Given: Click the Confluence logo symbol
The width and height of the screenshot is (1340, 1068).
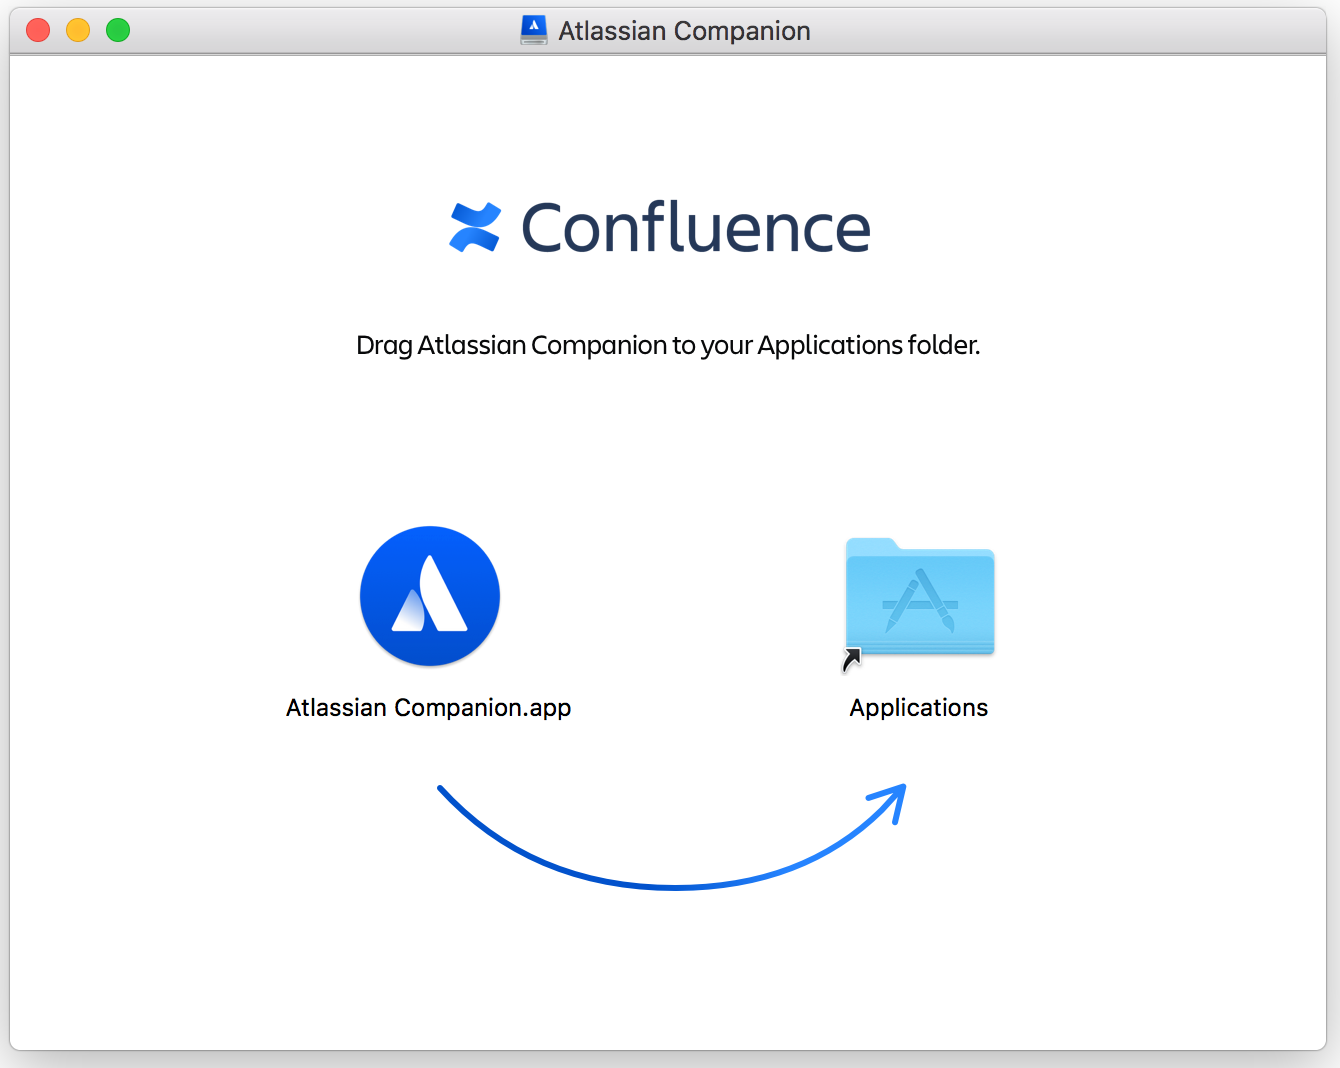Looking at the screenshot, I should (475, 227).
